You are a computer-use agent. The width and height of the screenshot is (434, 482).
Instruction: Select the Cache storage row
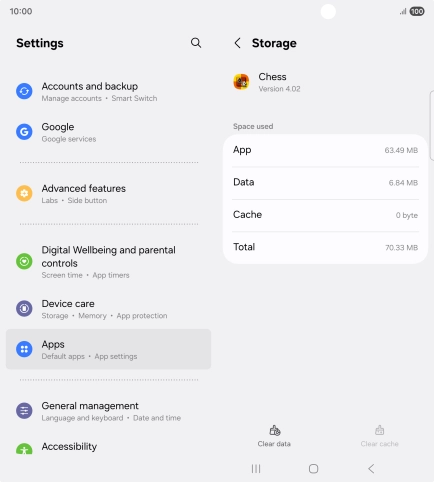(x=325, y=215)
